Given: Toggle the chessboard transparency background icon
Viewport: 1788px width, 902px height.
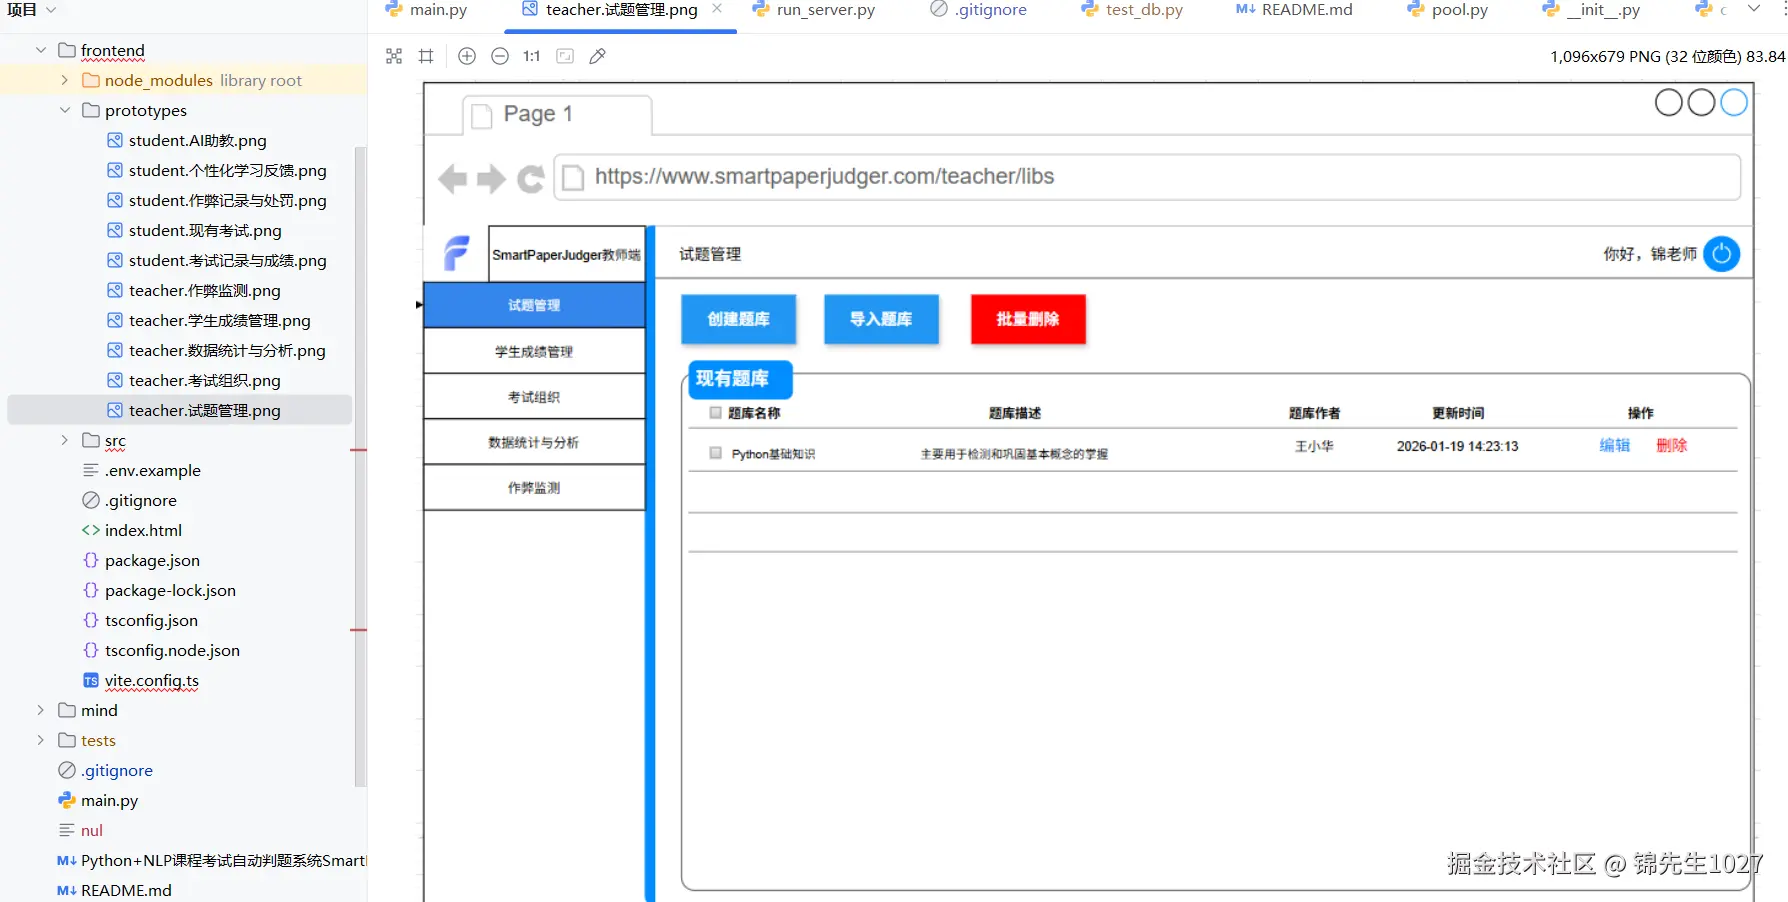Looking at the screenshot, I should click(x=394, y=56).
